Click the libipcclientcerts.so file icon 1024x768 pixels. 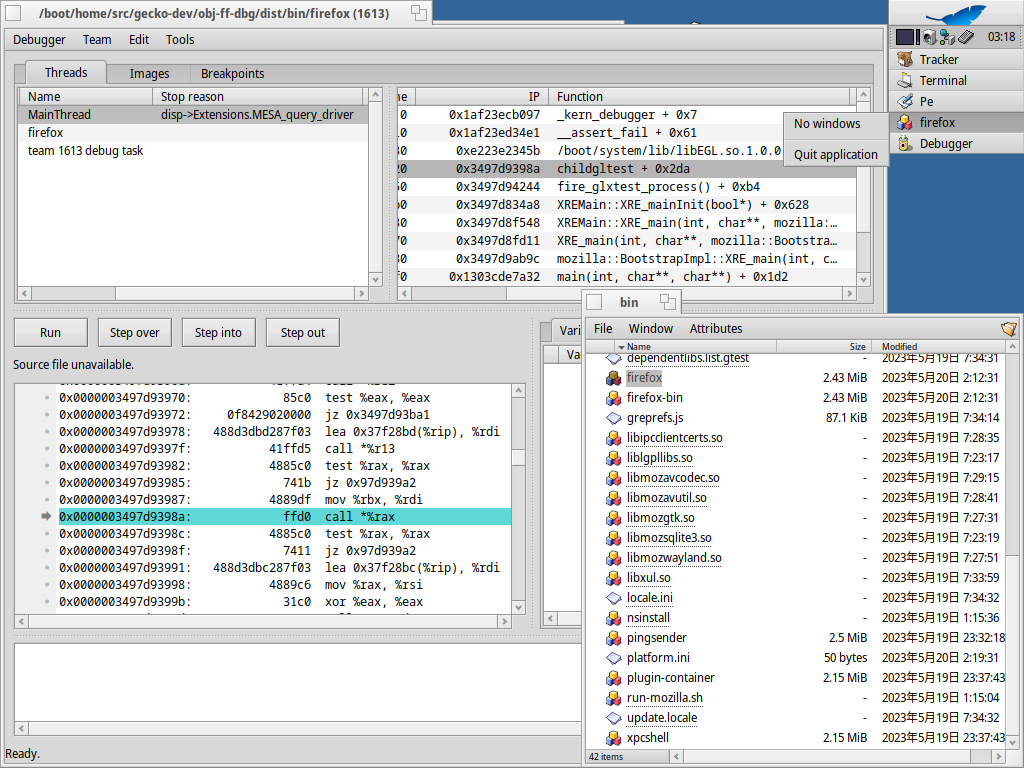click(x=613, y=438)
